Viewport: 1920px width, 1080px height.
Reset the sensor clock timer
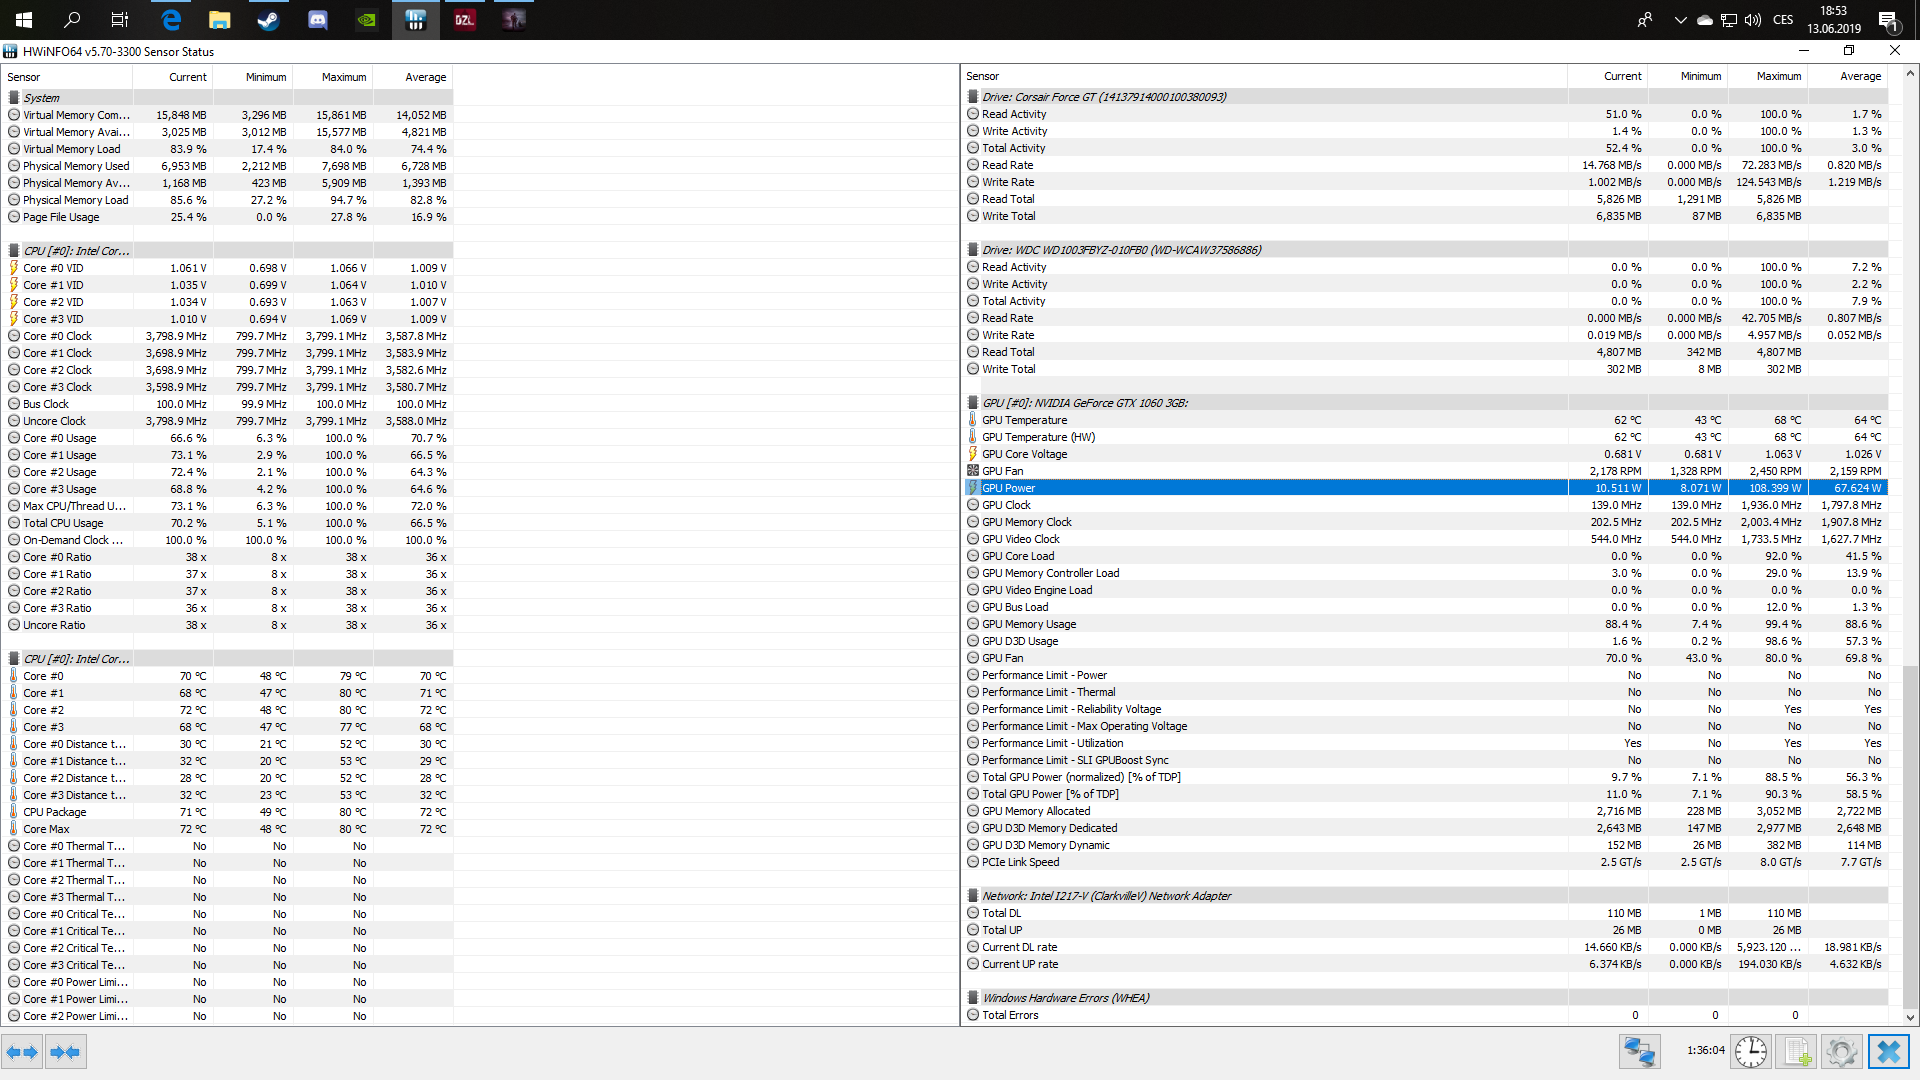point(1750,1052)
